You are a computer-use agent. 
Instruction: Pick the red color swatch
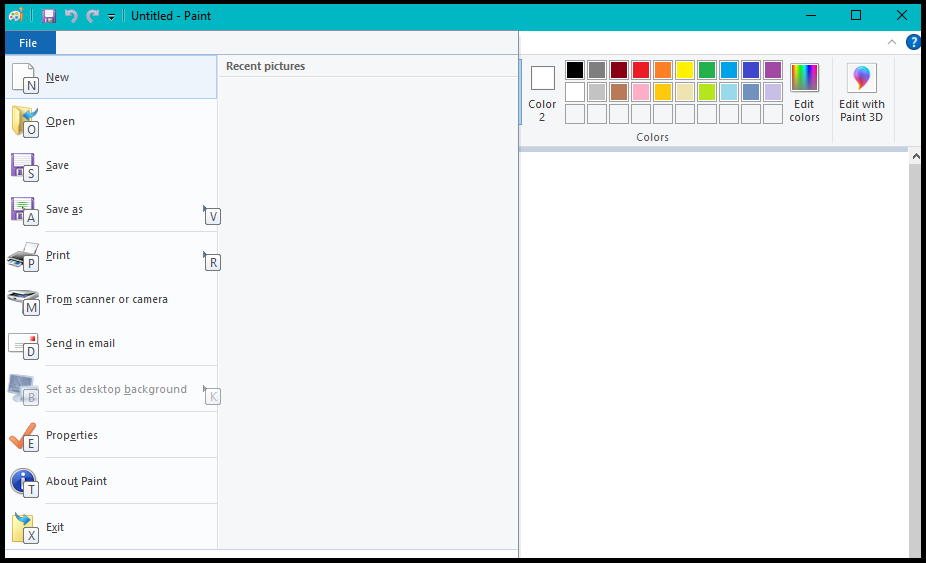point(641,70)
